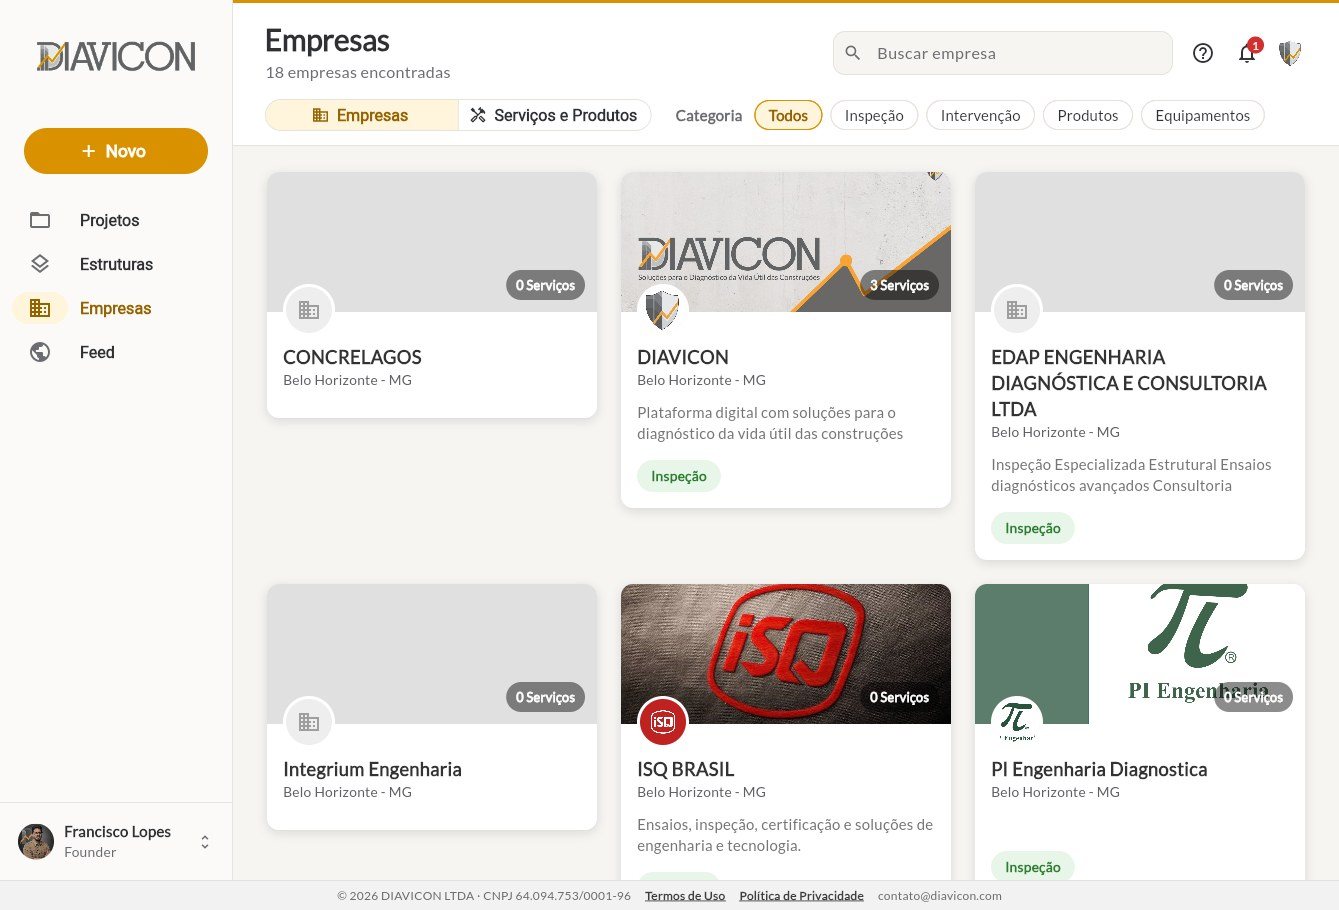1339x910 pixels.
Task: Open the DIAVICON company banner image
Action: click(x=786, y=242)
